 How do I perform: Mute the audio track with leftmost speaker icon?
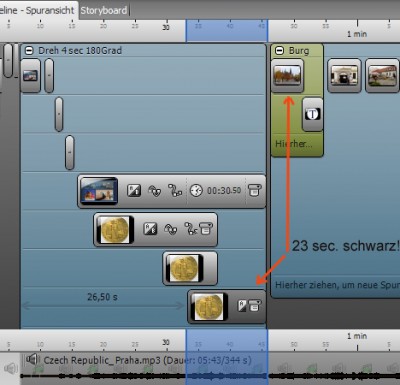click(11, 368)
